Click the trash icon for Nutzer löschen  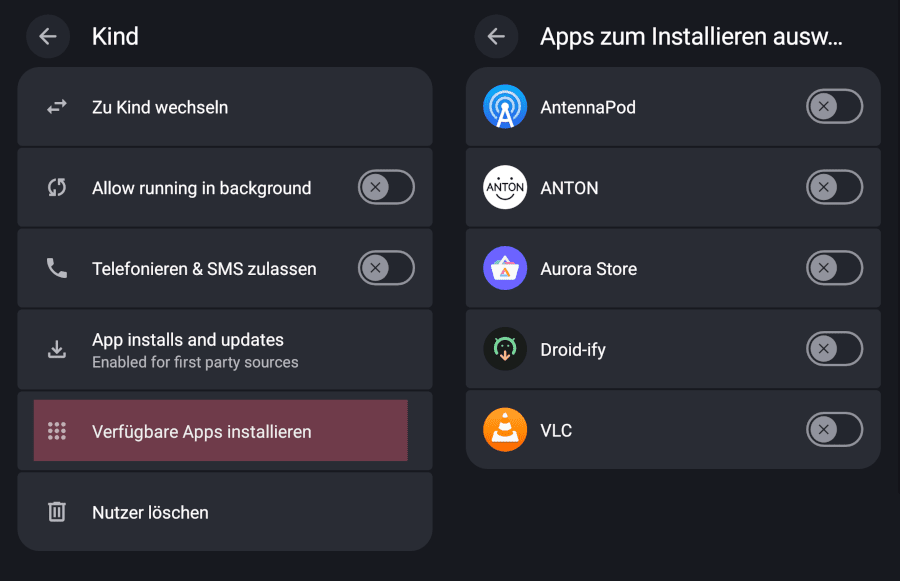[x=57, y=512]
